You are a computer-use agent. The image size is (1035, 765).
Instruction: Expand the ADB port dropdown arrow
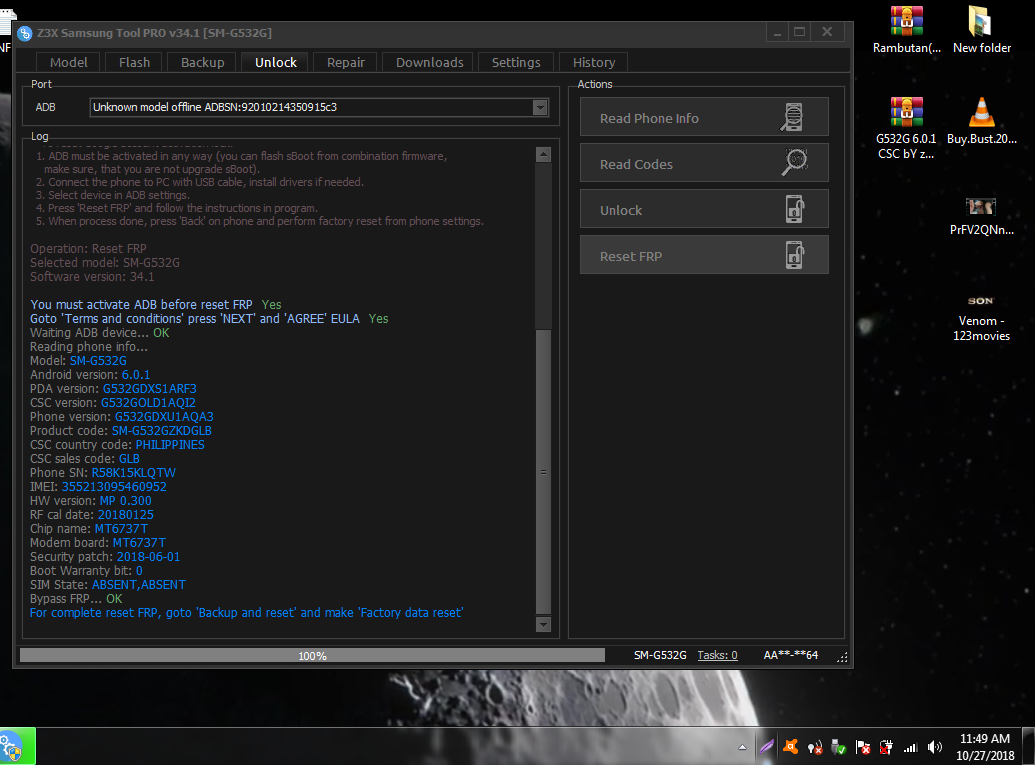point(540,107)
